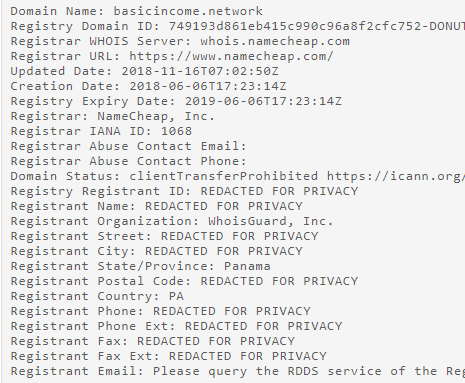Click Registrant Organization WhoisGuard, Inc.
The width and height of the screenshot is (465, 383).
(x=271, y=221)
